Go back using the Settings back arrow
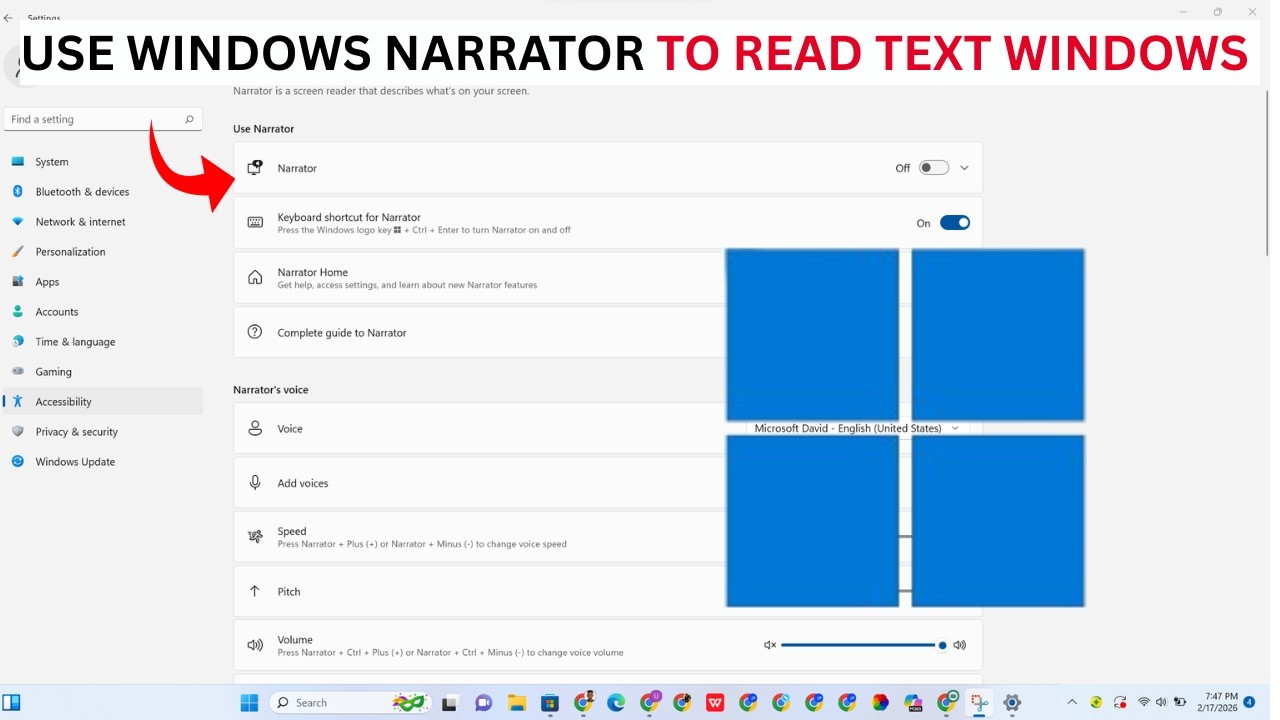 coord(8,18)
